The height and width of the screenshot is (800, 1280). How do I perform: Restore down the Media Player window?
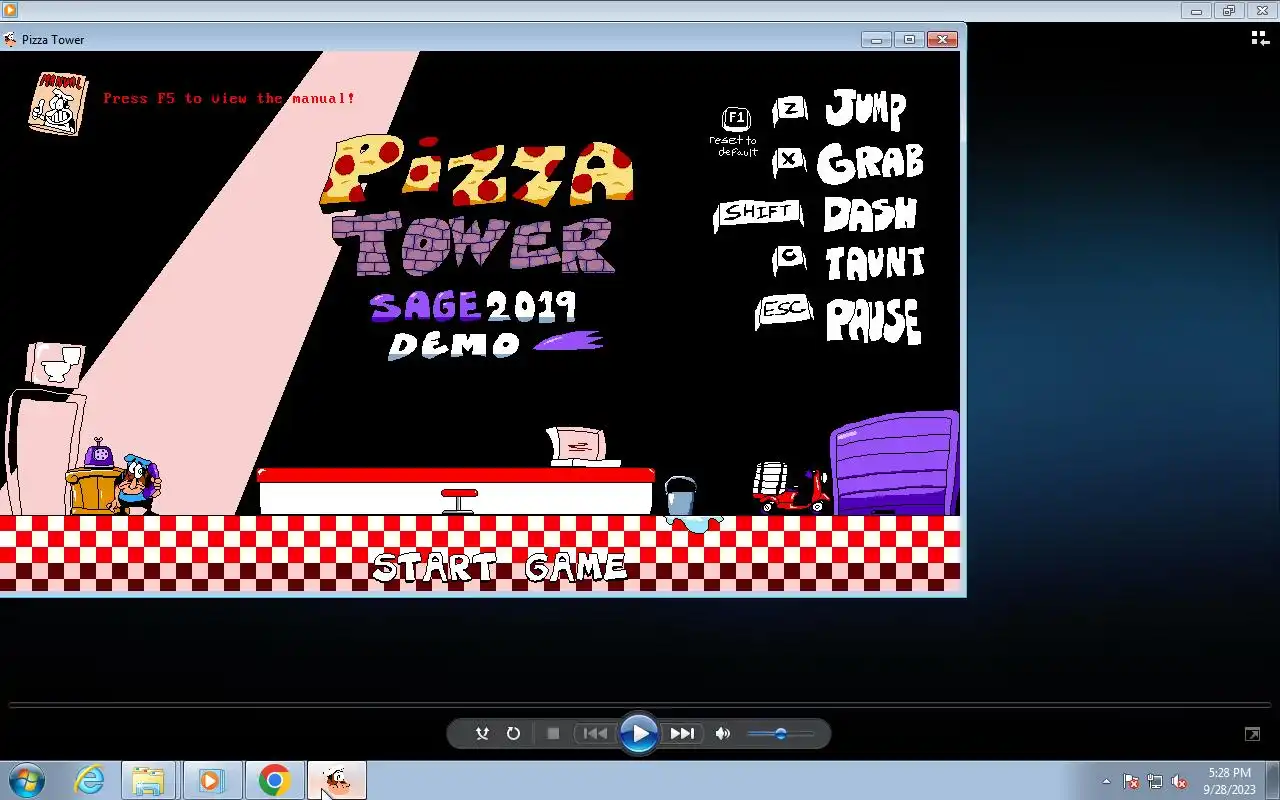[x=1229, y=10]
